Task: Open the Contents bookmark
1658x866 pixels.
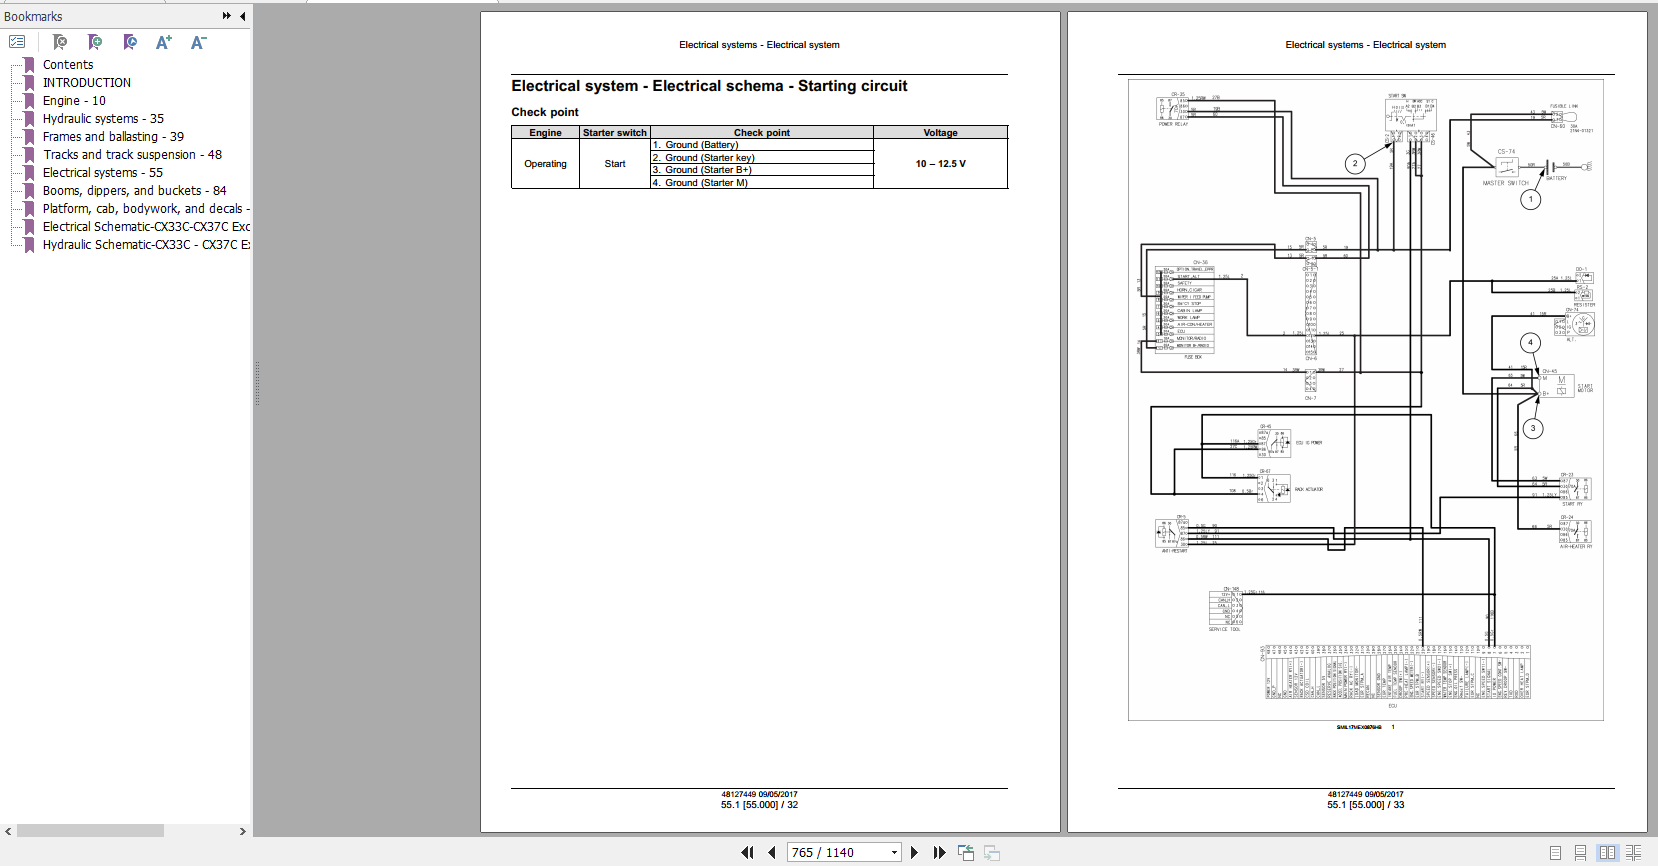Action: [x=68, y=65]
